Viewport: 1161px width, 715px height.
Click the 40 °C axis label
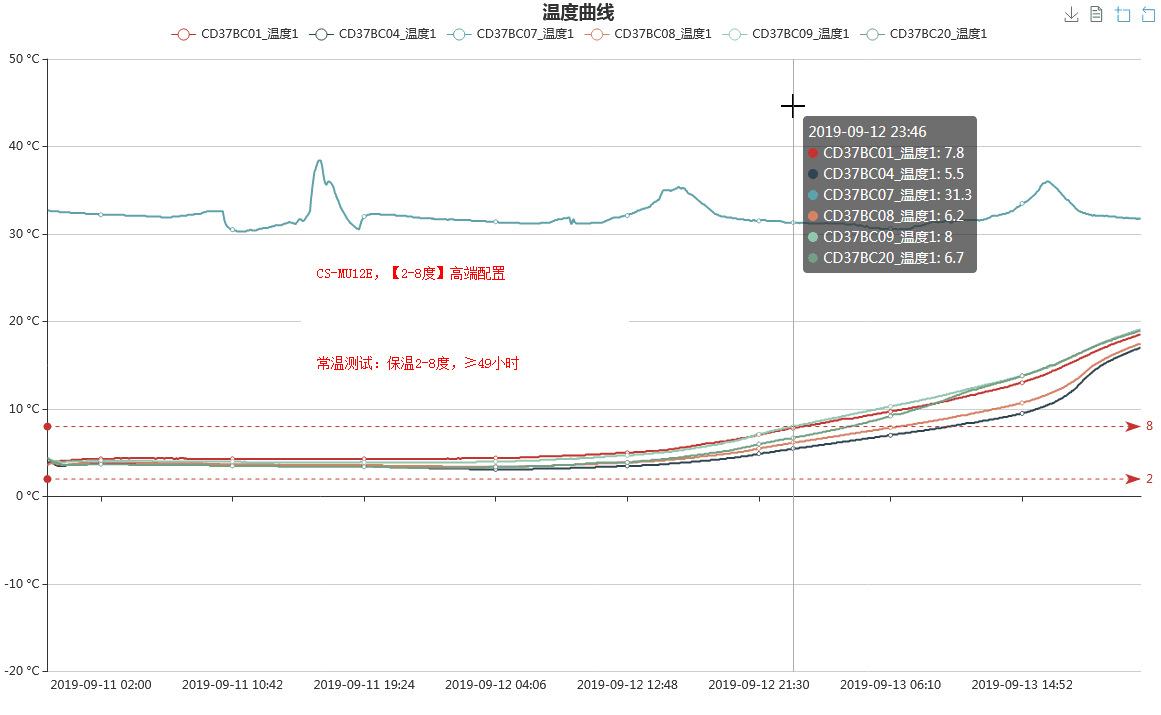[24, 147]
